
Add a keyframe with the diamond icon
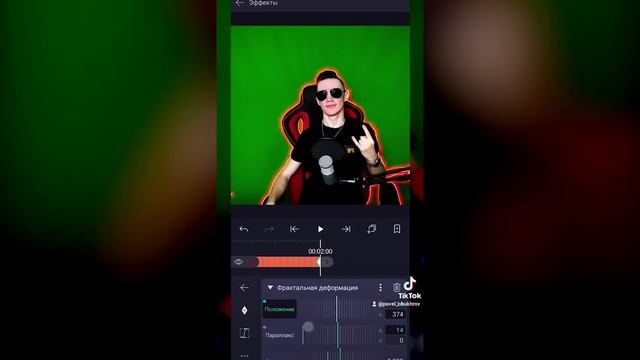[244, 311]
